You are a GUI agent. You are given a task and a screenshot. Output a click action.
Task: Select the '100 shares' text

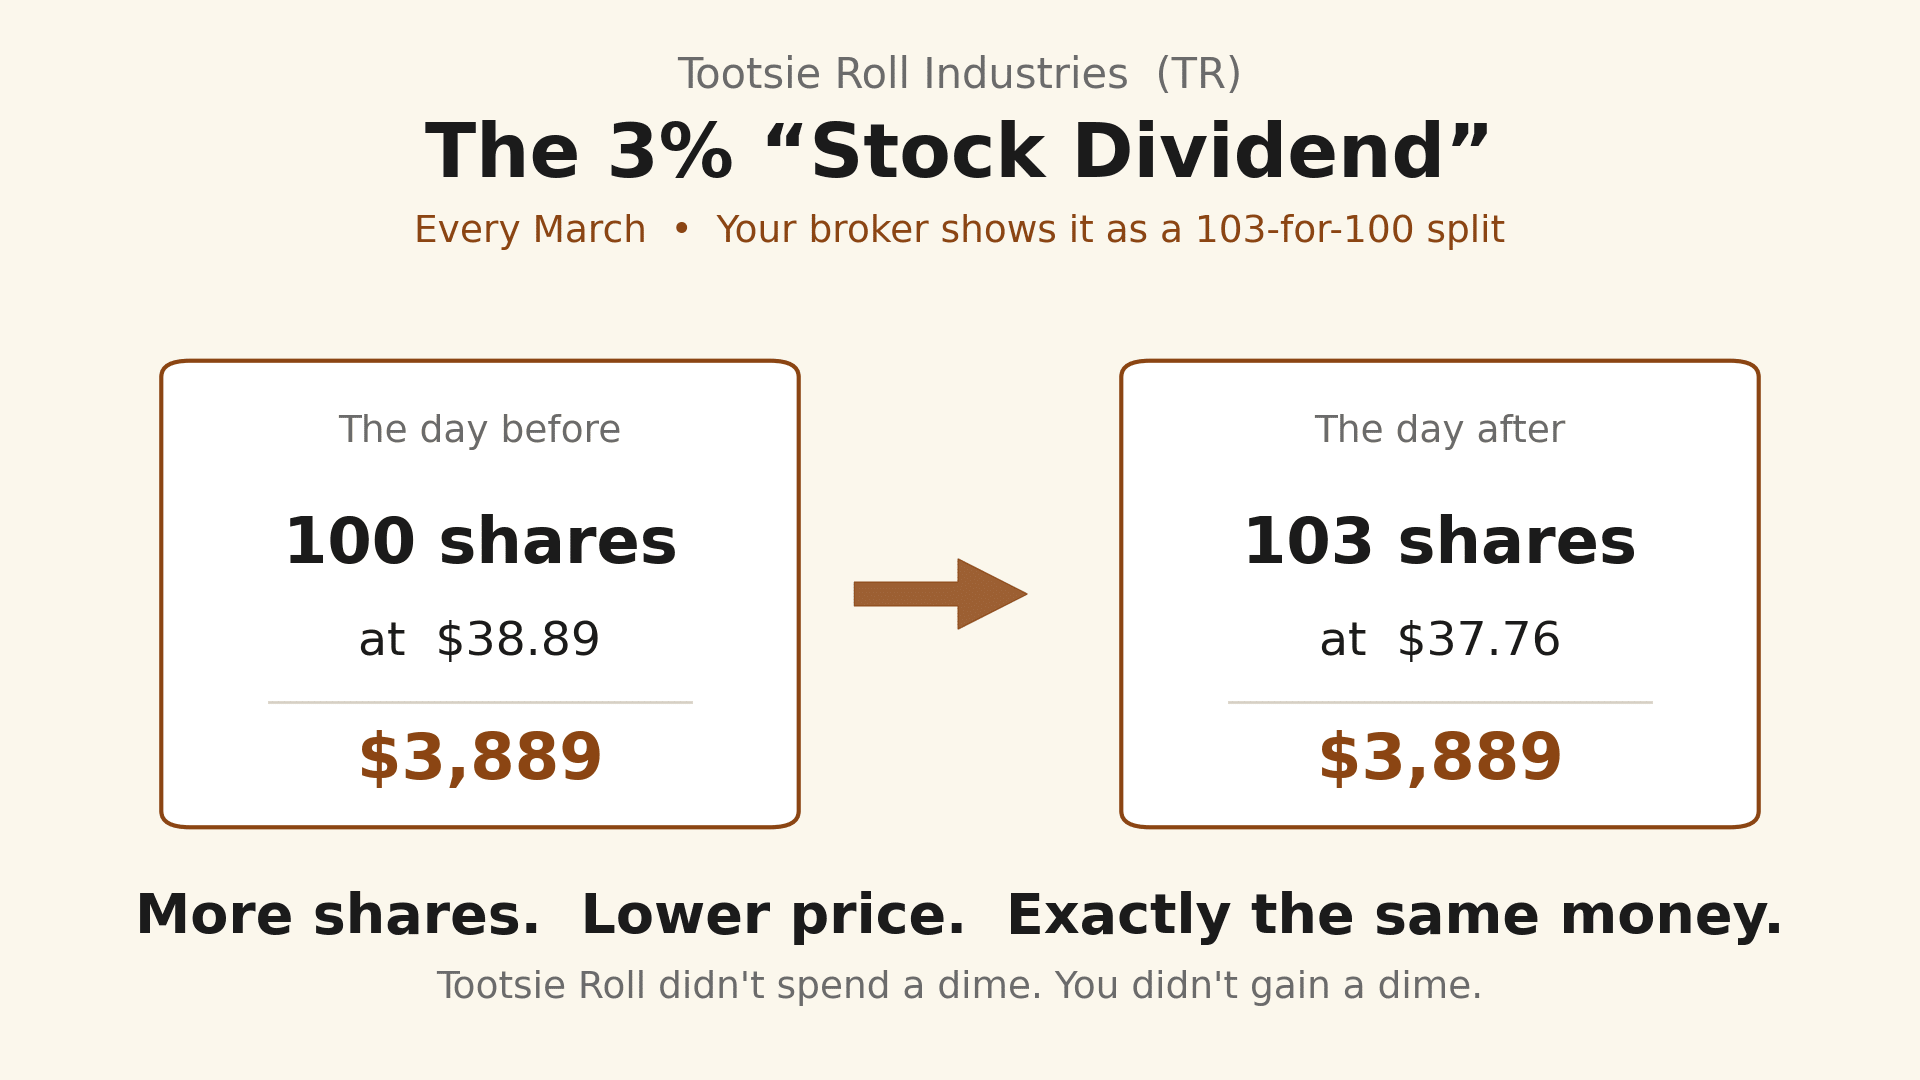[480, 542]
